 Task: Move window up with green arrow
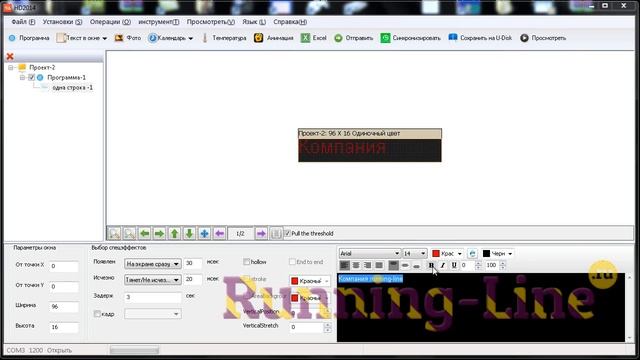click(174, 233)
